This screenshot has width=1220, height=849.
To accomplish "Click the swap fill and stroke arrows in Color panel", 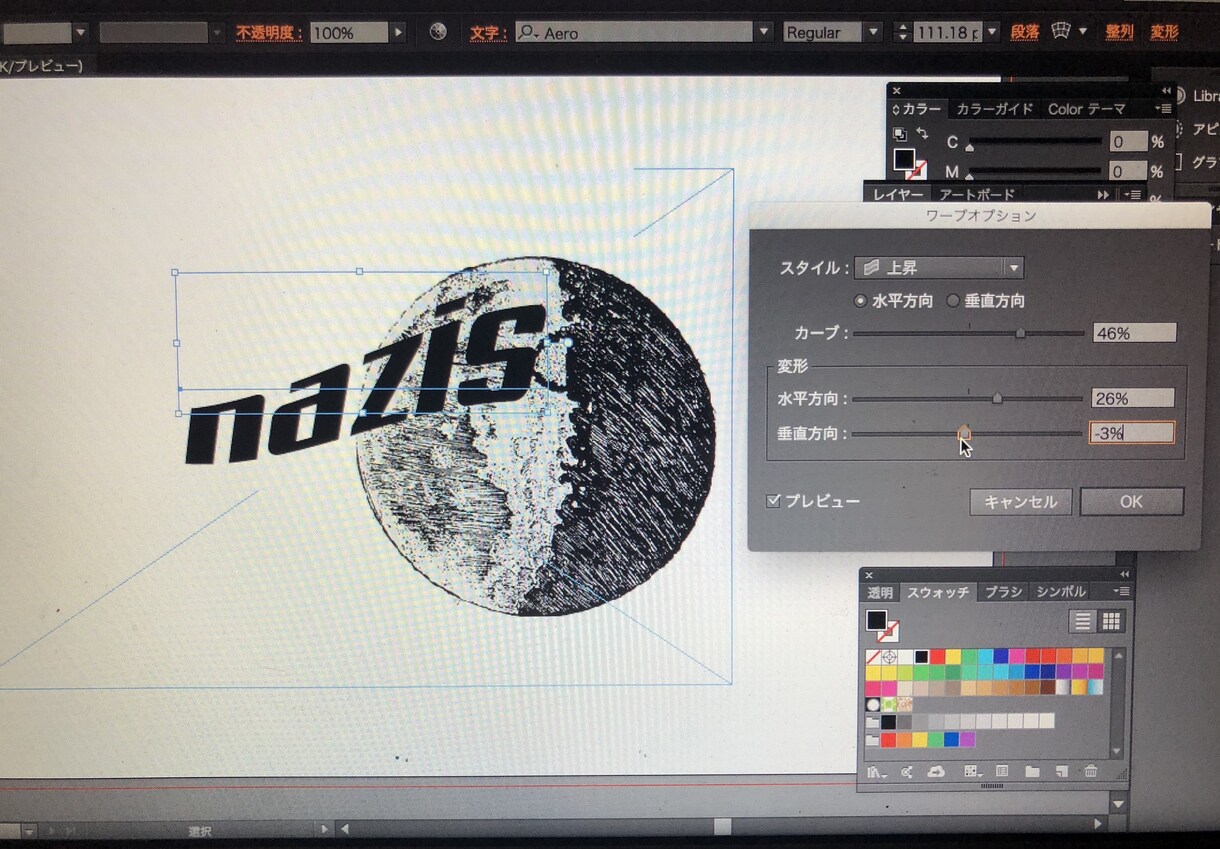I will (922, 134).
